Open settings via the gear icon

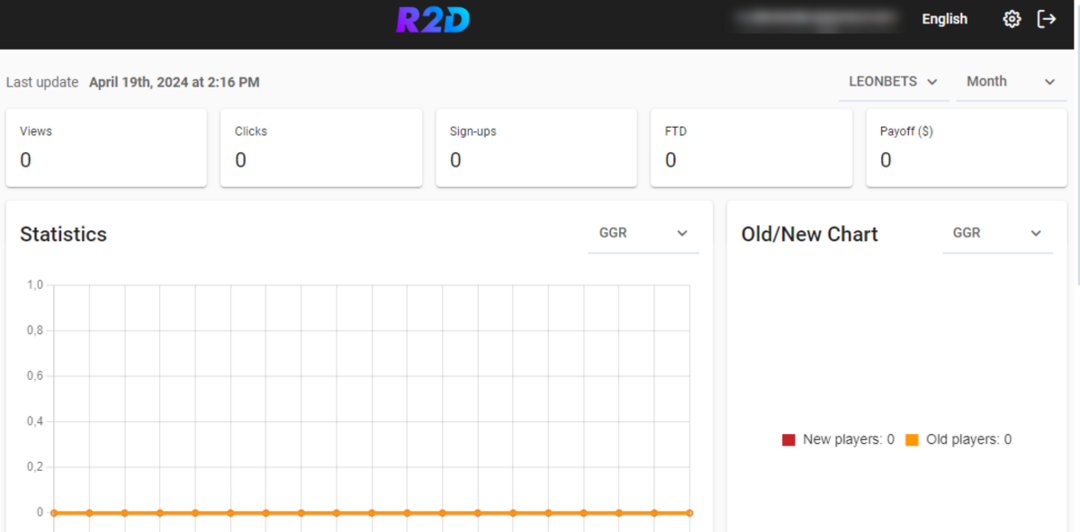(x=1012, y=19)
